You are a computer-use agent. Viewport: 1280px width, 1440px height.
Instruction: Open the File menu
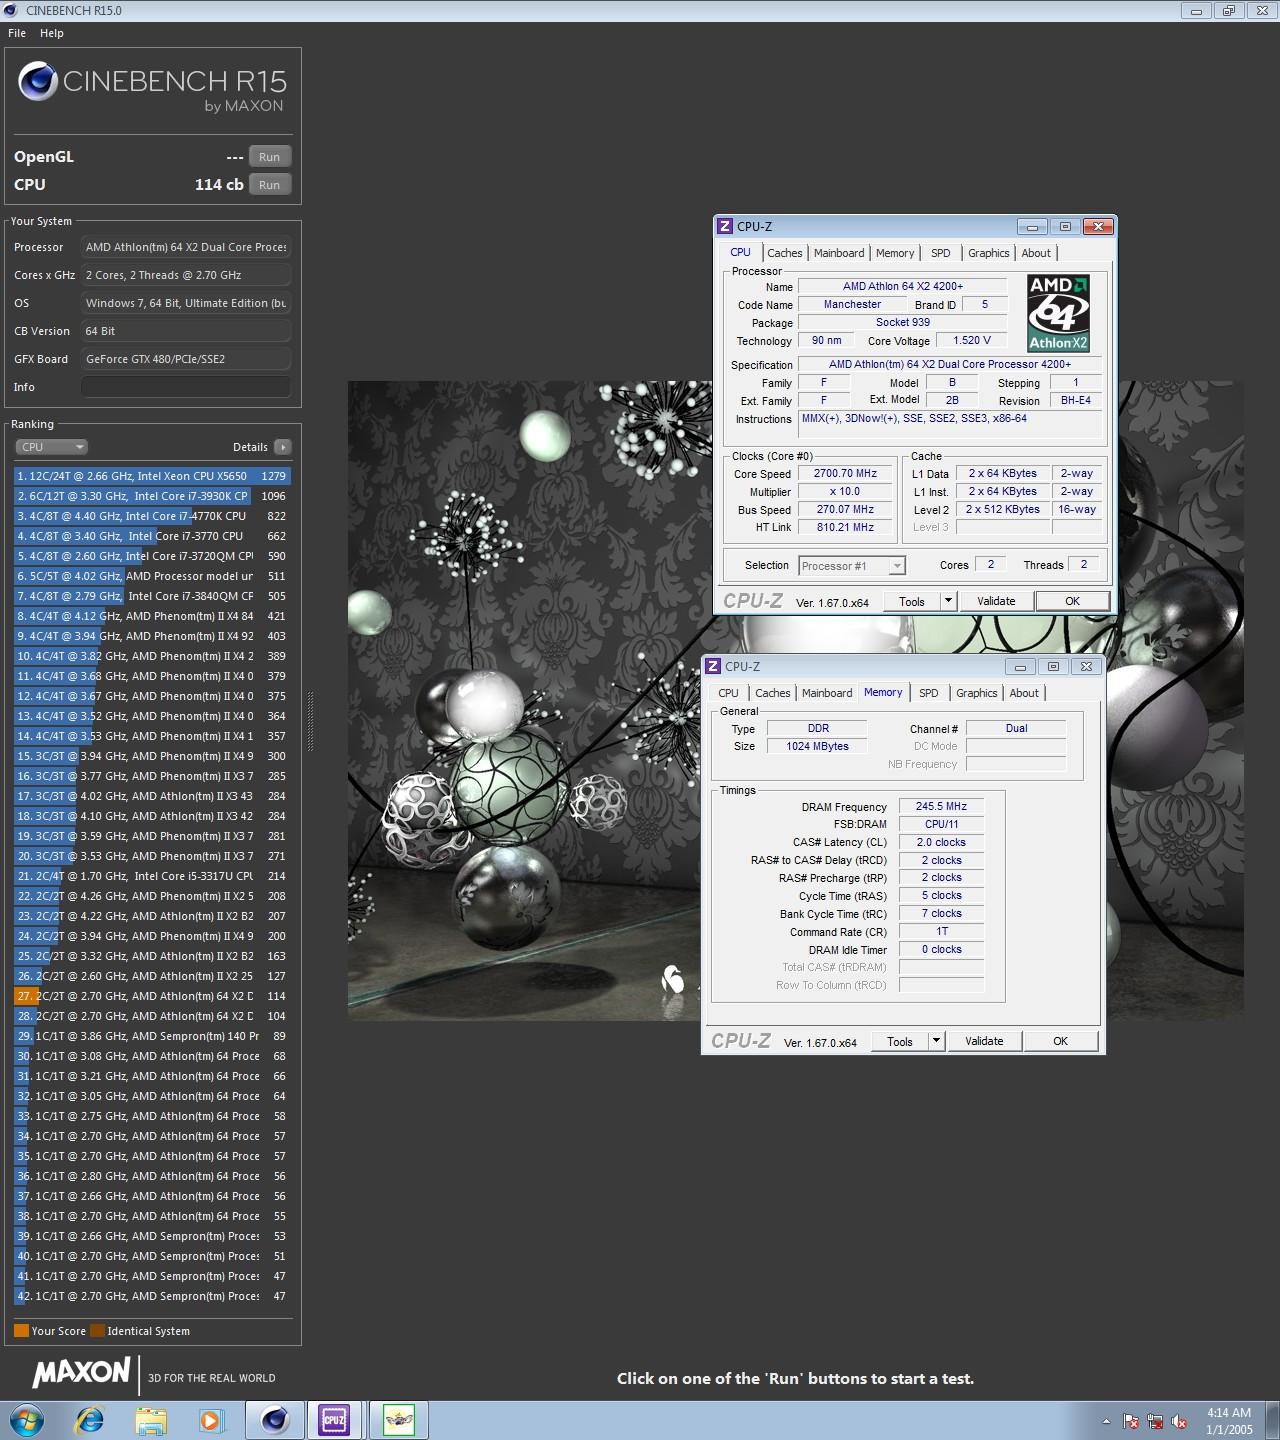pyautogui.click(x=17, y=33)
